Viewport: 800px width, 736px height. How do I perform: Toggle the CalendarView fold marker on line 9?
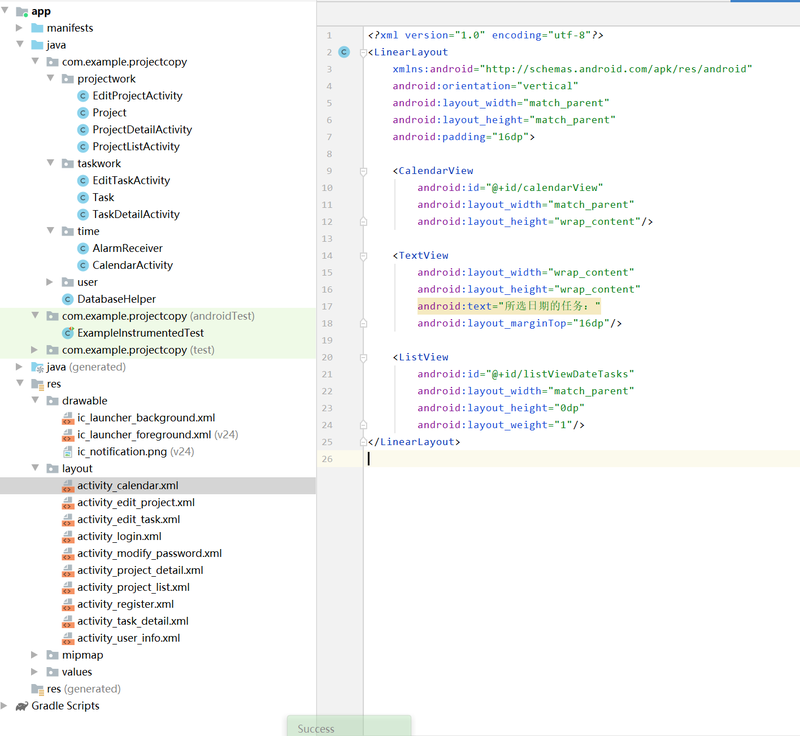[363, 171]
